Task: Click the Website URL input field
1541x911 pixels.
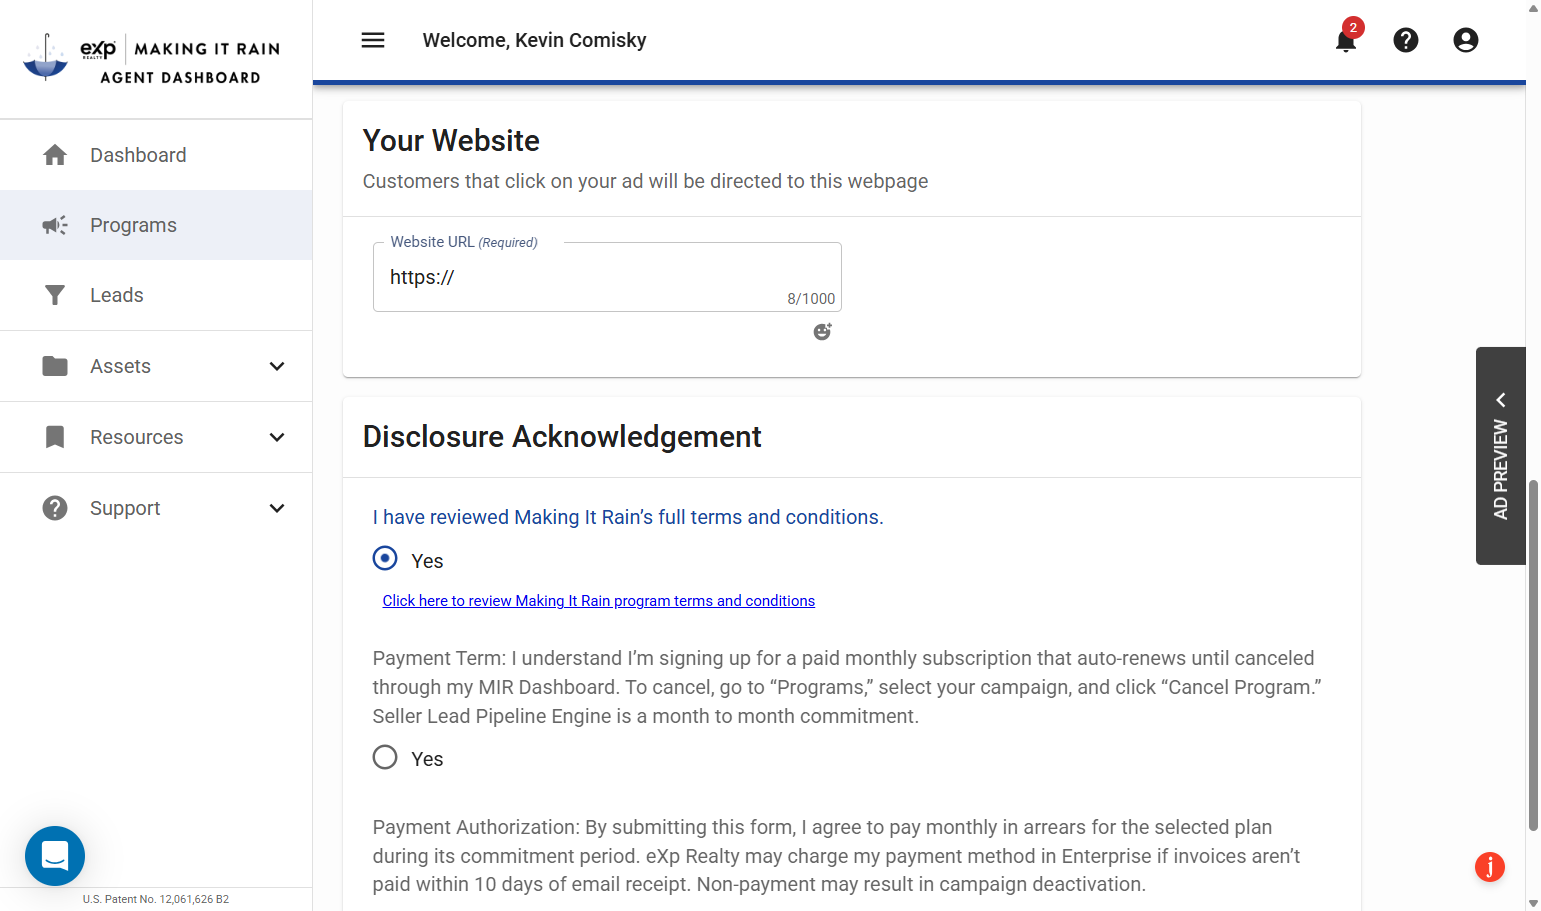Action: [607, 277]
